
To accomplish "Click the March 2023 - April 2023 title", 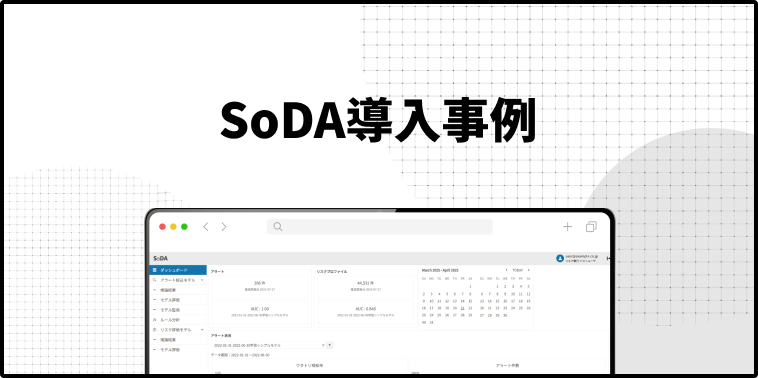I will click(440, 270).
